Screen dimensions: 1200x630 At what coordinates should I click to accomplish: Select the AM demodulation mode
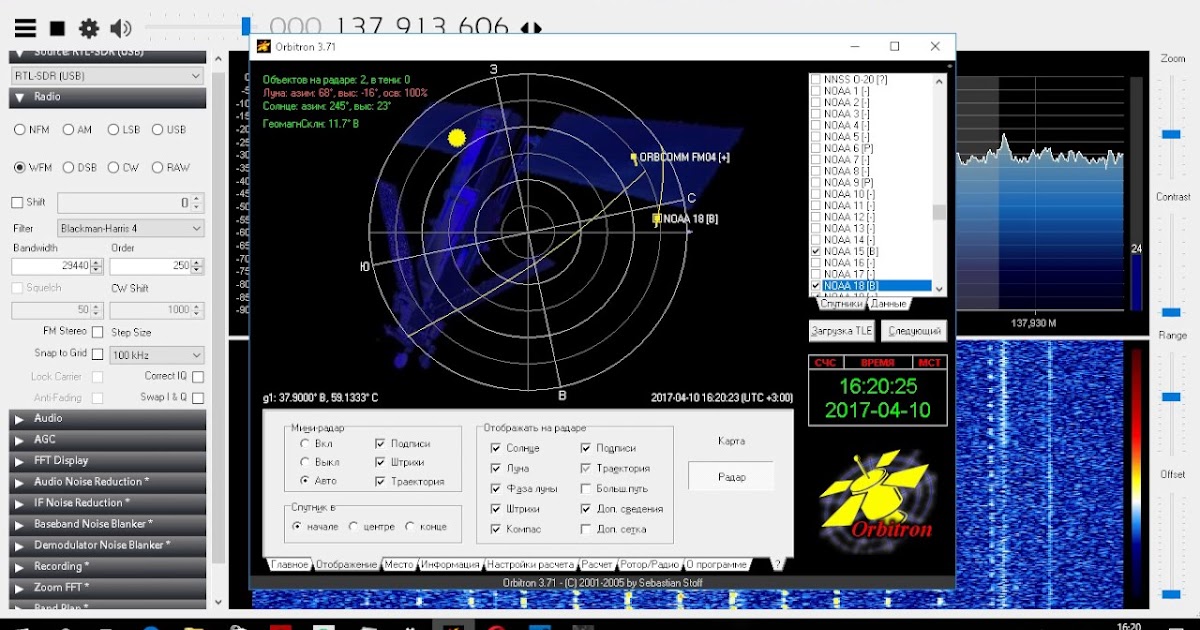pyautogui.click(x=68, y=130)
